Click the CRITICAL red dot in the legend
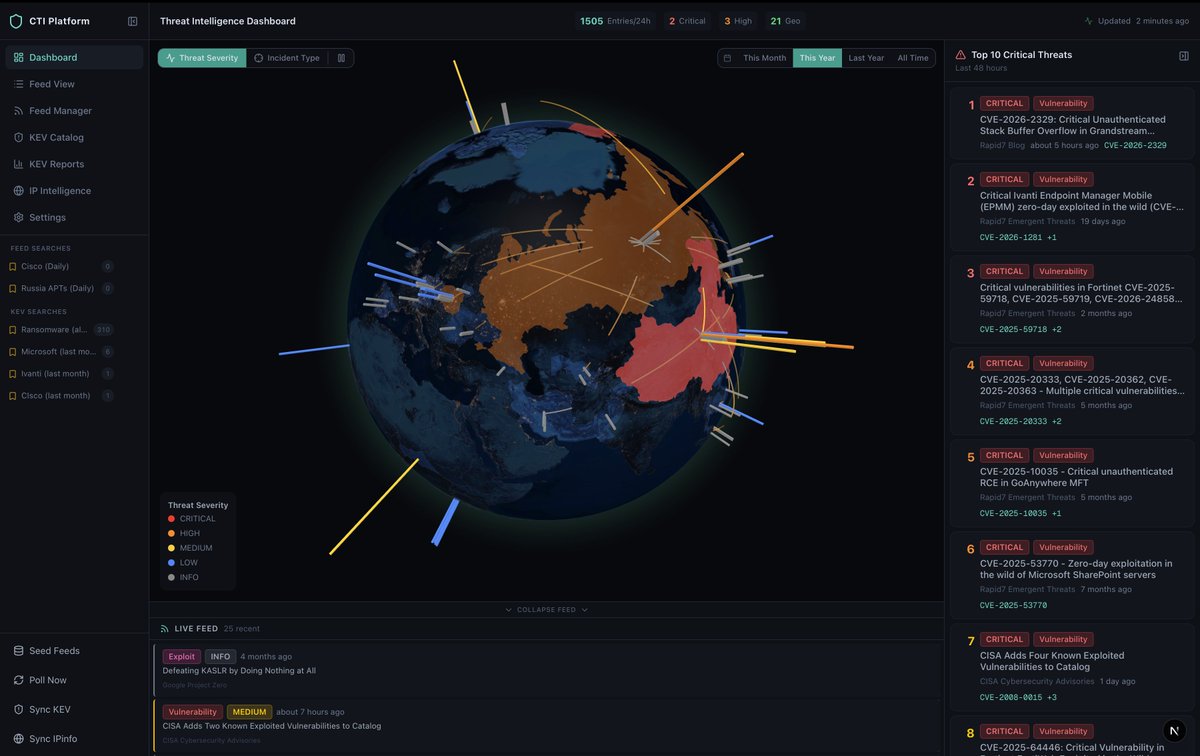Screen dimensions: 1200x756 coord(171,519)
